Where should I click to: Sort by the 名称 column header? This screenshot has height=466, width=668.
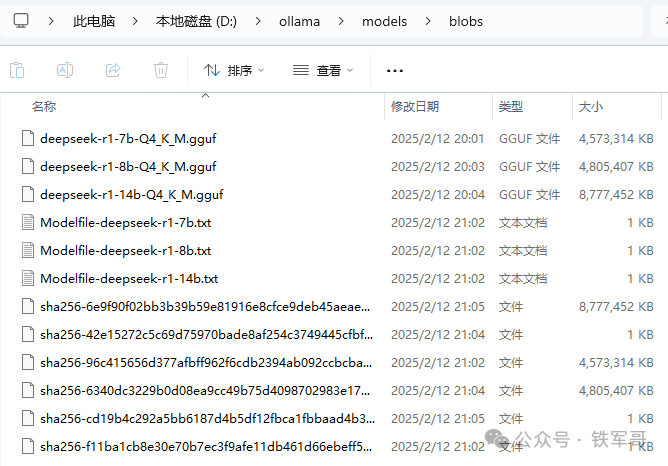click(x=44, y=106)
